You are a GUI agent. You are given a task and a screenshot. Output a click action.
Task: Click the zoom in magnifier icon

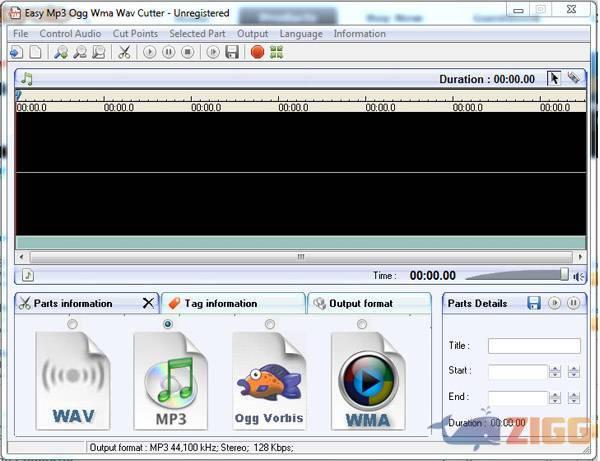(x=61, y=52)
